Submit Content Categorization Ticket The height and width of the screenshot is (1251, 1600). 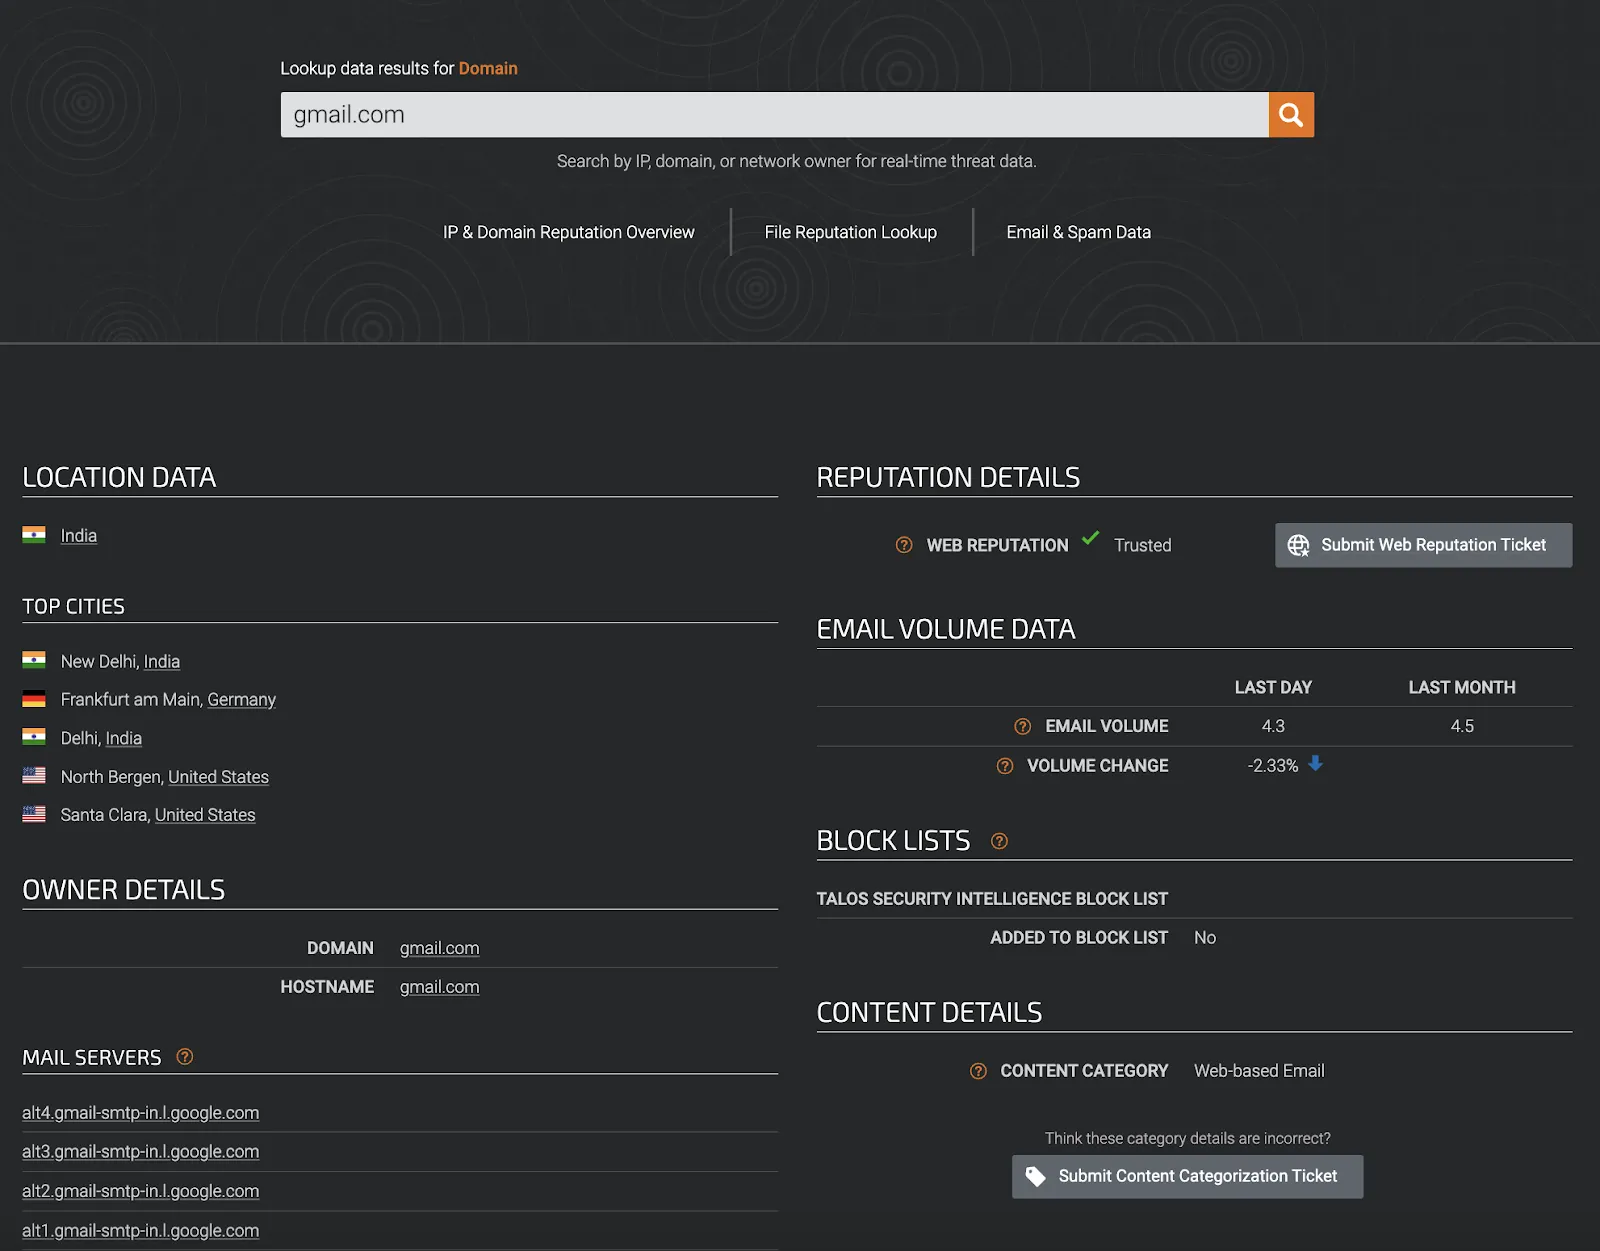[x=1187, y=1176]
